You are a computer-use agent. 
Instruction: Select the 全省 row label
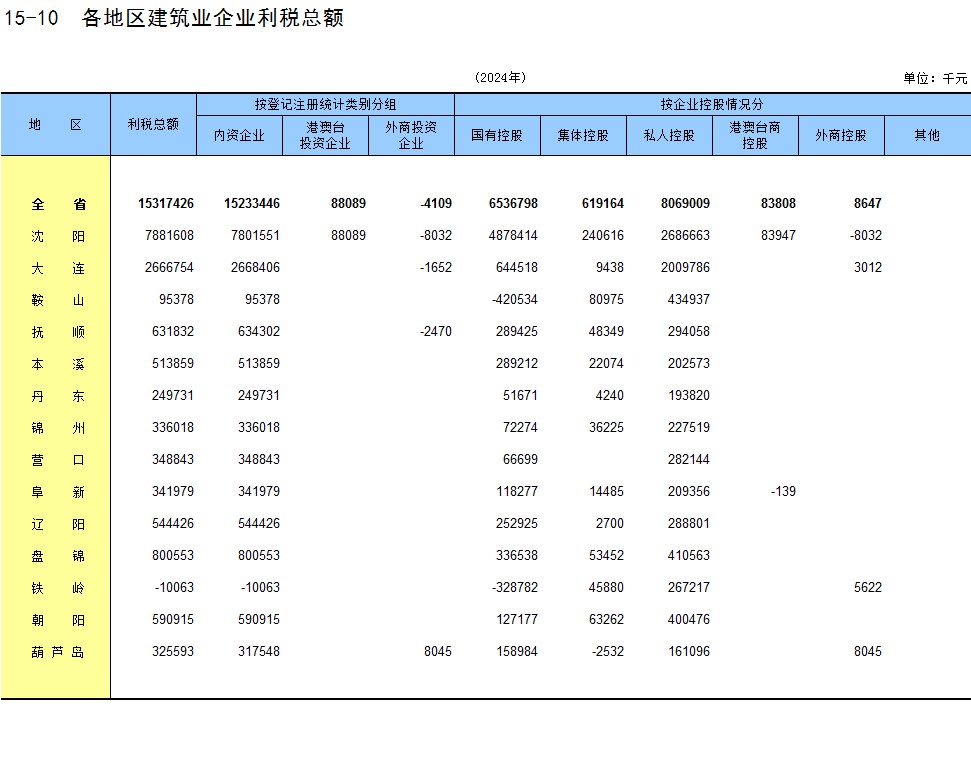58,204
